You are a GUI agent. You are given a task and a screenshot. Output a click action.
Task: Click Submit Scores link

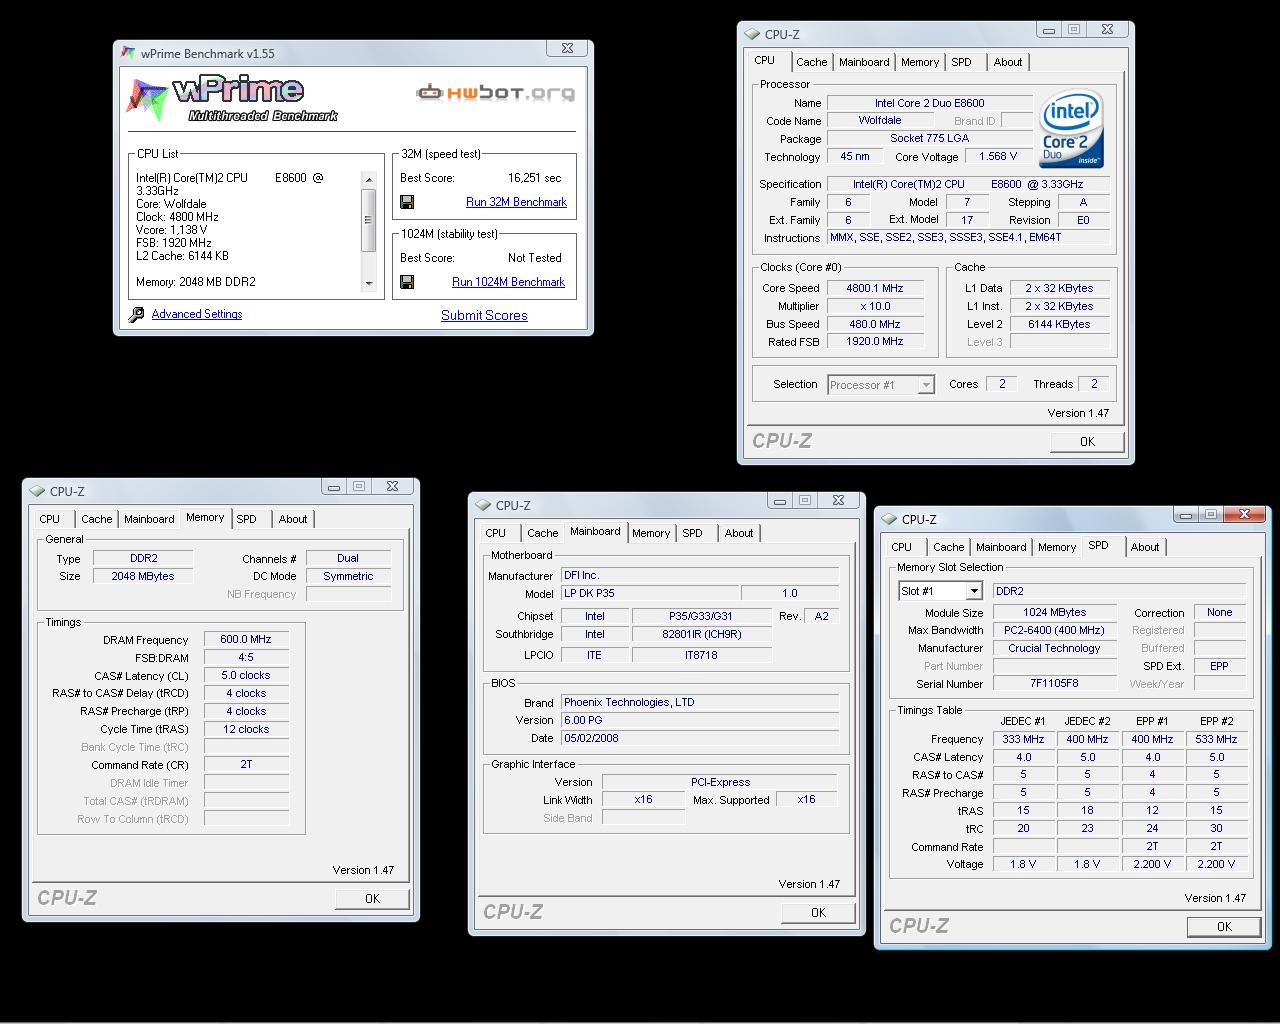pyautogui.click(x=484, y=315)
